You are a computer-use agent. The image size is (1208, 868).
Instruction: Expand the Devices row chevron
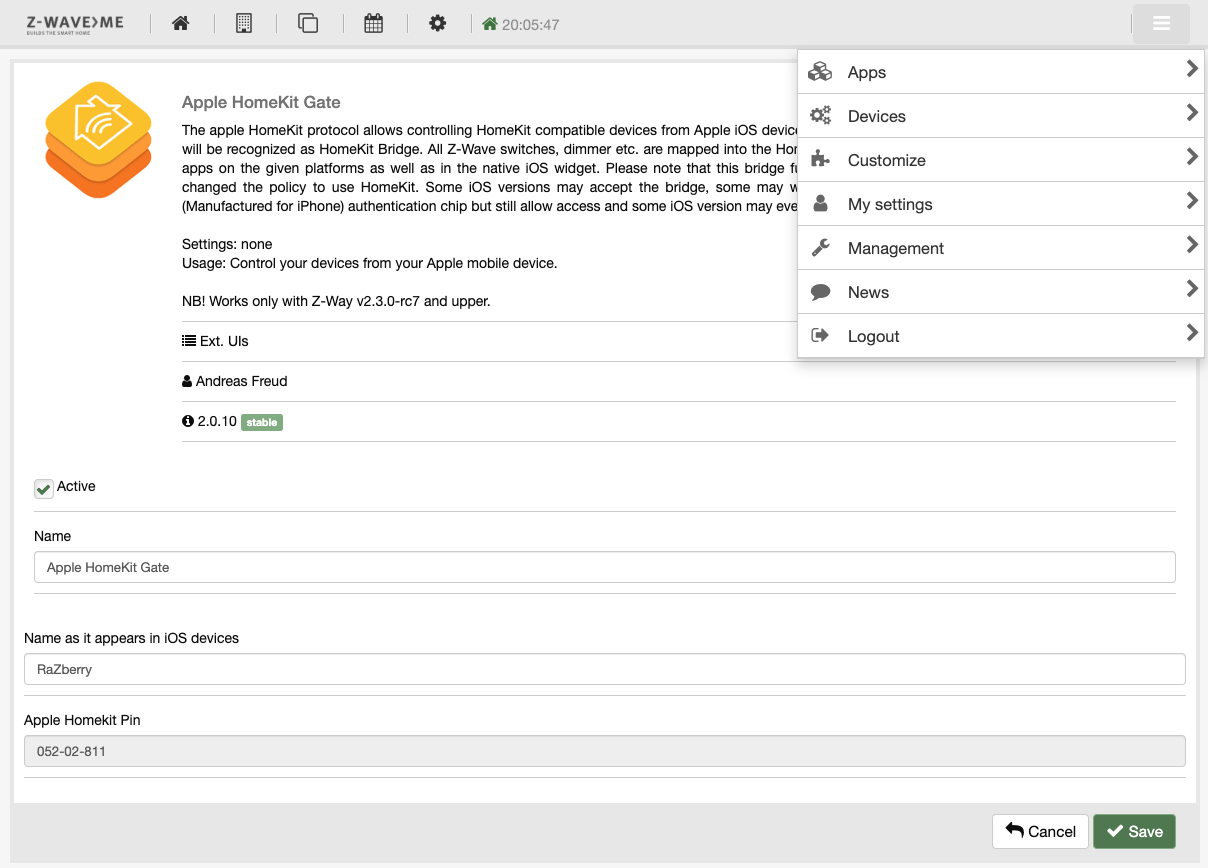(x=1192, y=113)
